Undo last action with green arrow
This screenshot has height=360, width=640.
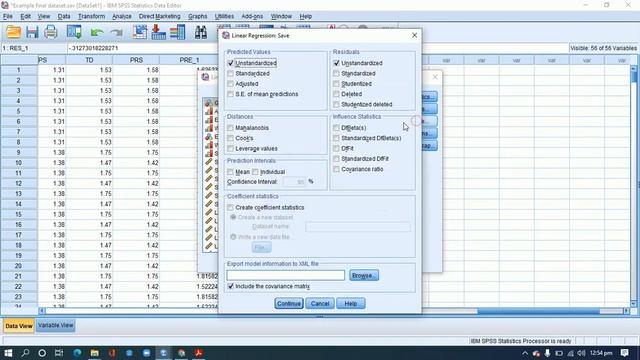point(97,32)
